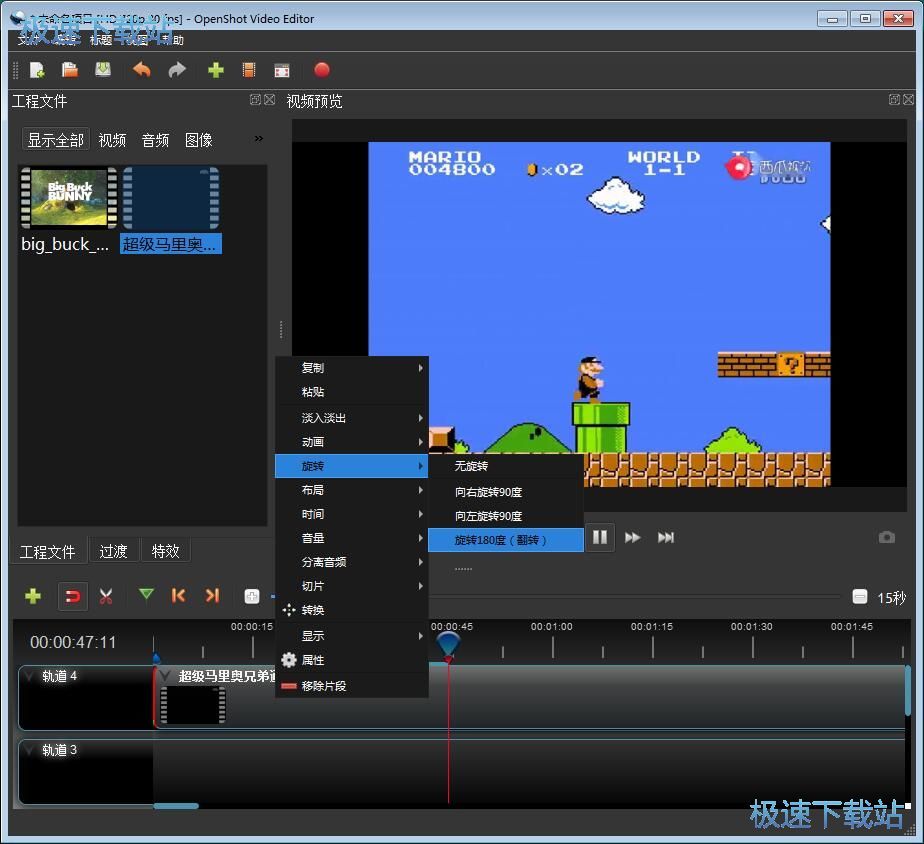Toggle the red magnet snapping tool
This screenshot has height=844, width=924.
73,596
